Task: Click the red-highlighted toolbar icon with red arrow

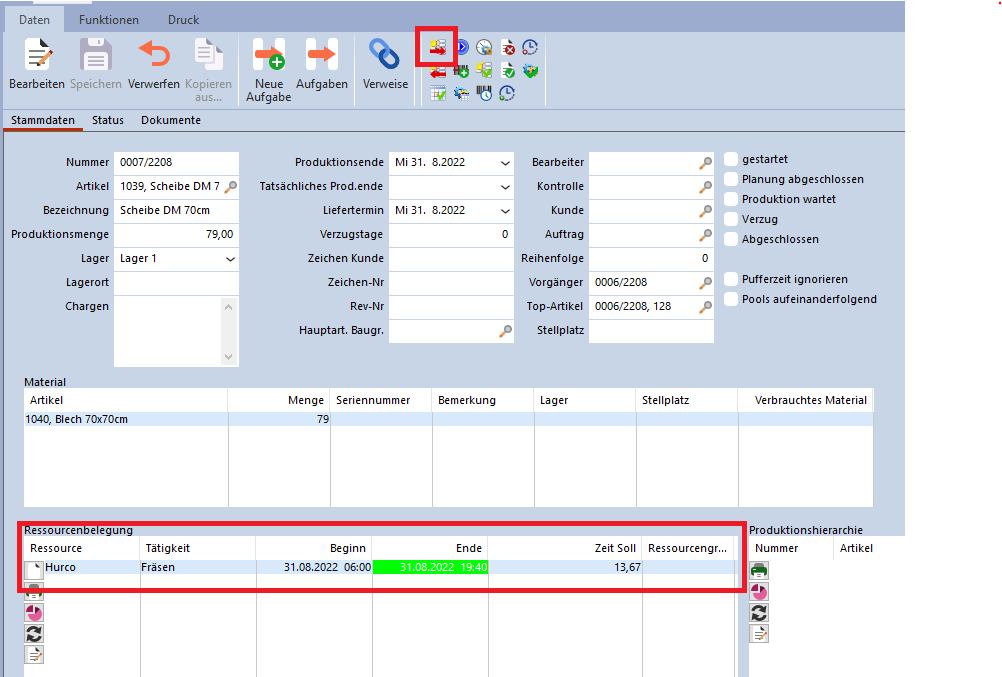Action: pos(438,47)
